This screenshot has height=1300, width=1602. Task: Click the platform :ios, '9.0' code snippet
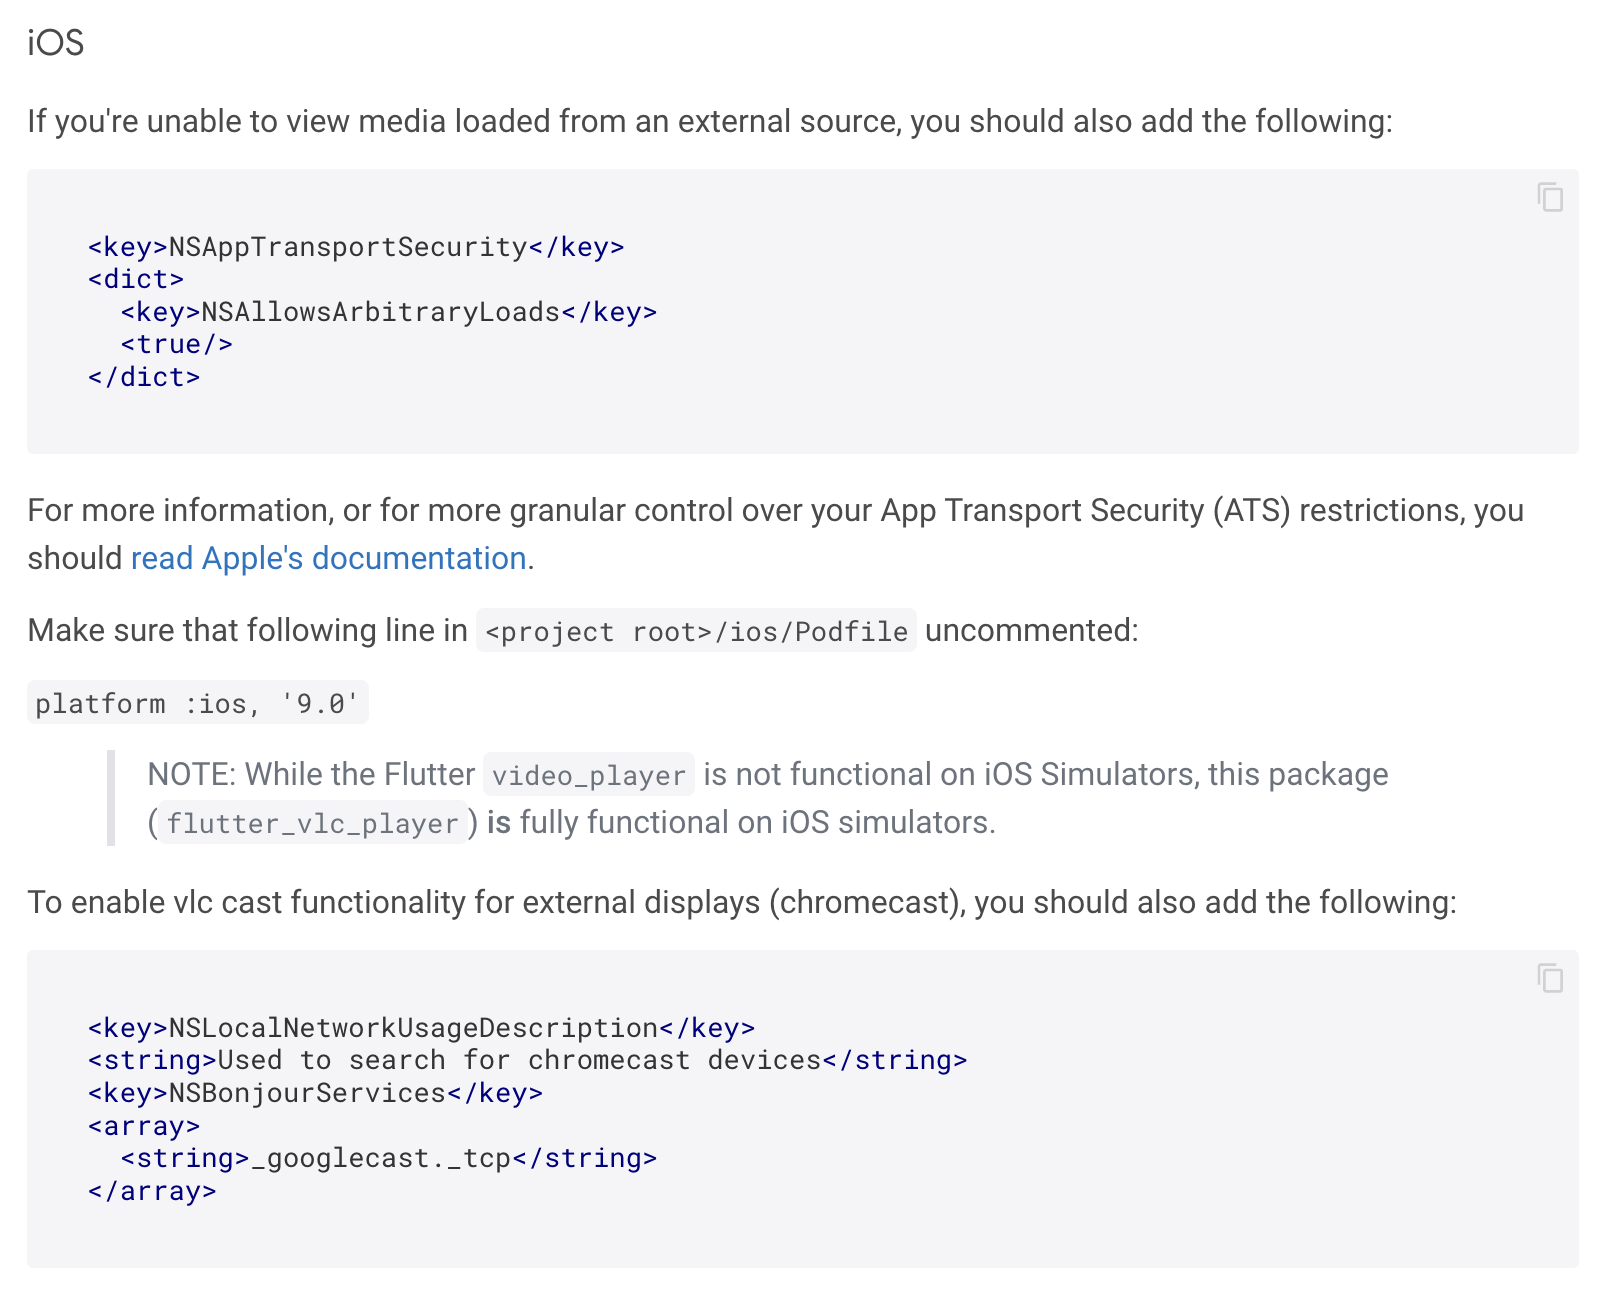click(x=197, y=703)
